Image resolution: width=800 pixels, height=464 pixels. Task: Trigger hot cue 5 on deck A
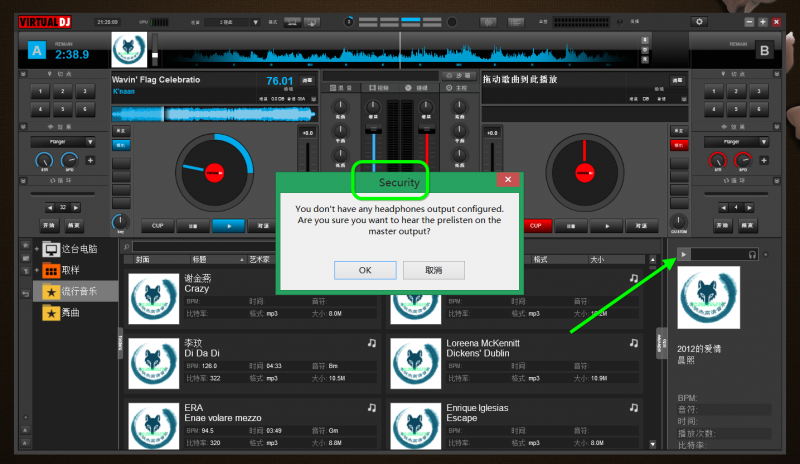[x=63, y=109]
